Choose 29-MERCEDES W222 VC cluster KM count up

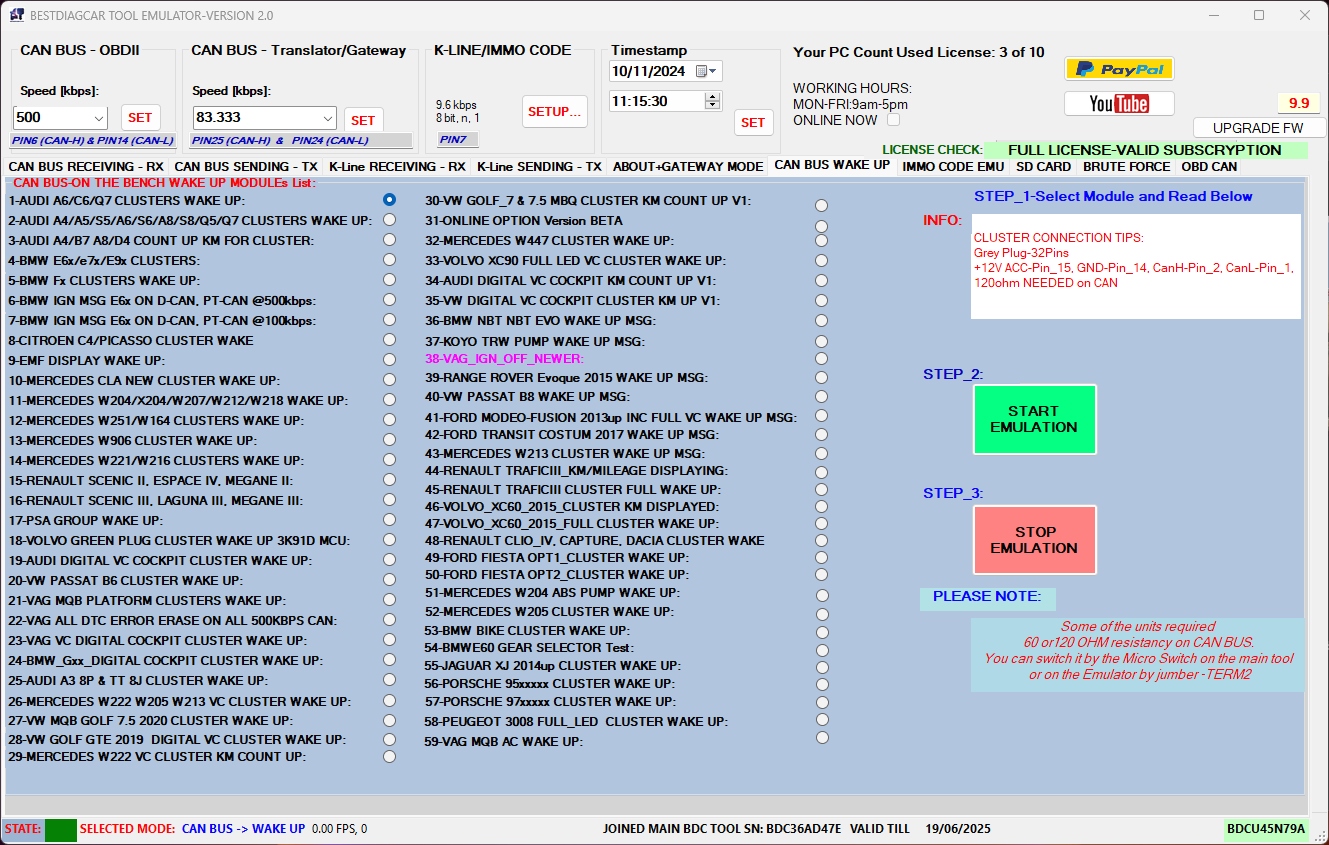(x=389, y=757)
